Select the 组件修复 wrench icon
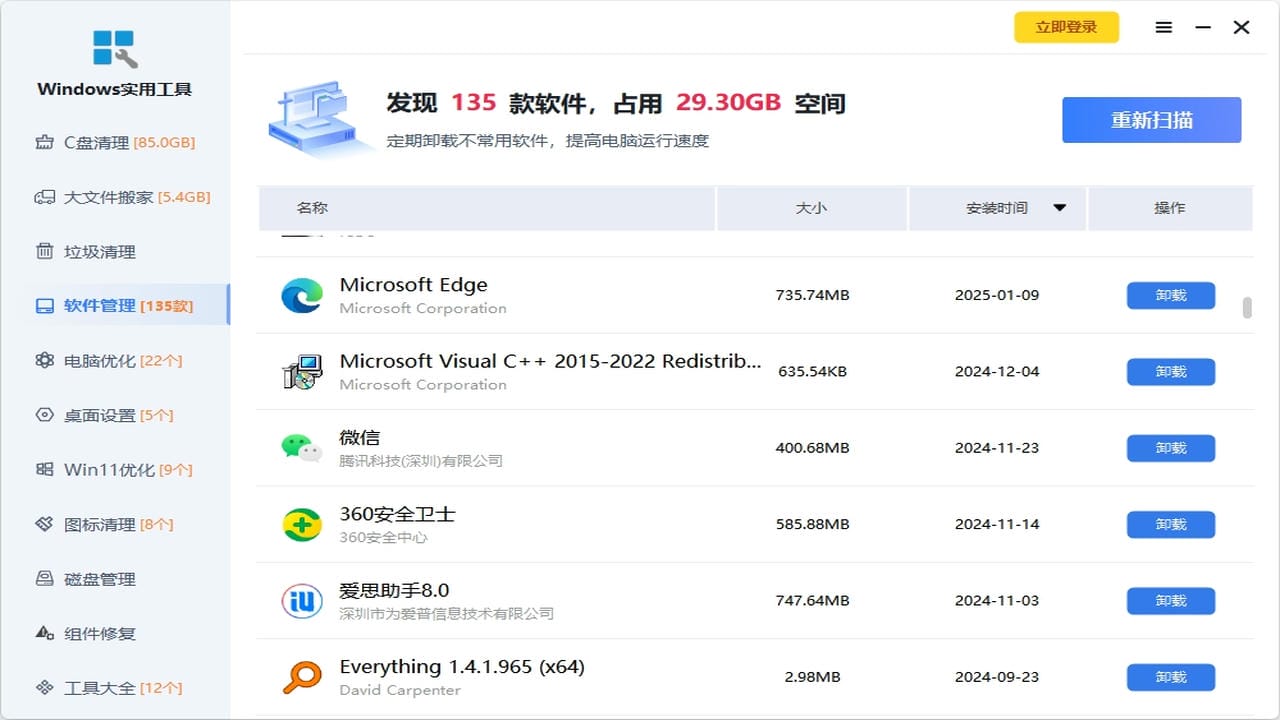 (x=43, y=633)
